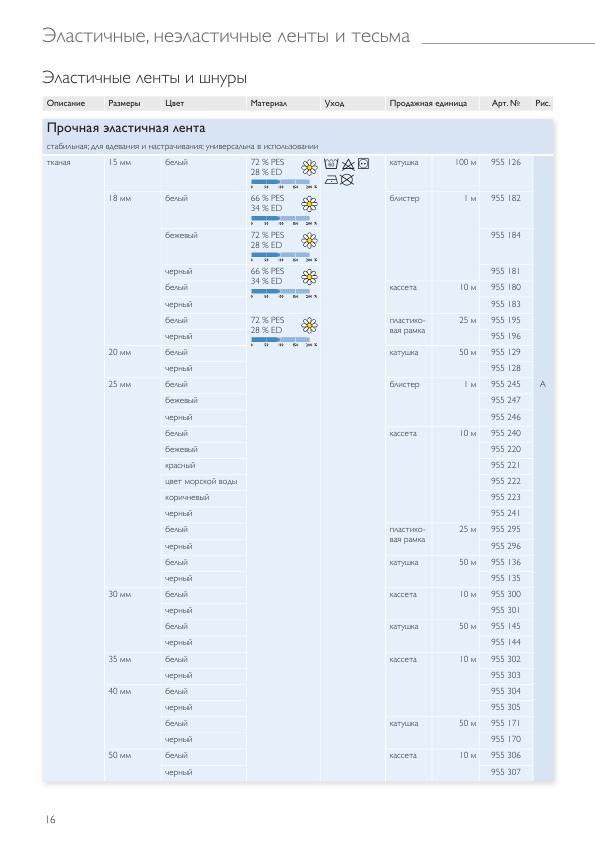Select the Продажная единица column header

pos(428,103)
